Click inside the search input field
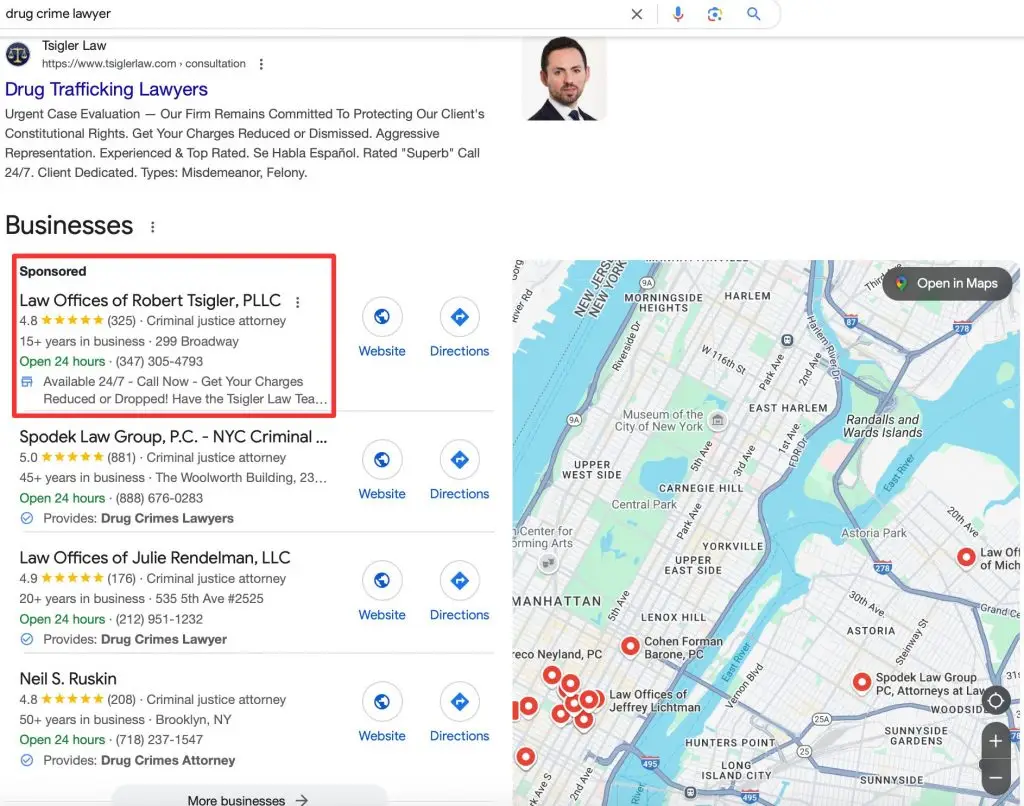This screenshot has width=1024, height=806. 300,15
